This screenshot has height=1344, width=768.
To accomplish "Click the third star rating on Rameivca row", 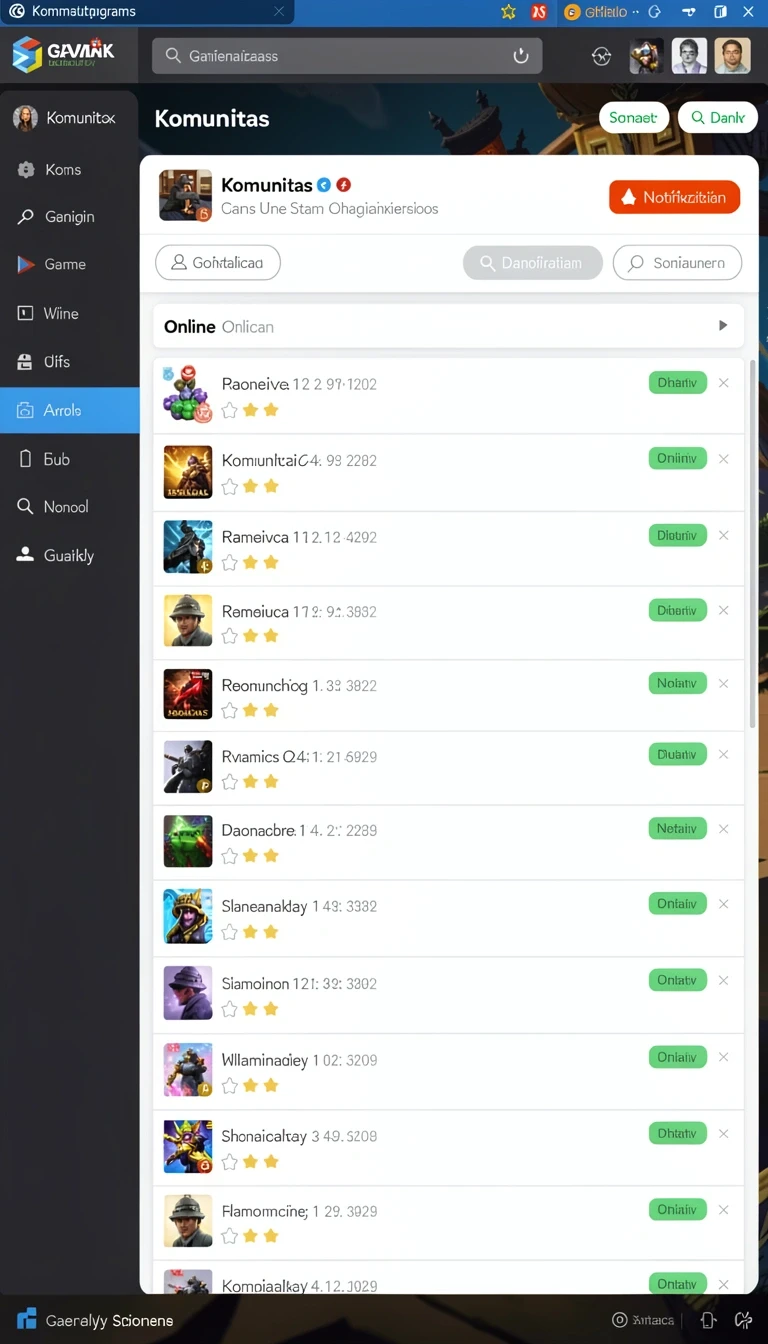I will [x=270, y=562].
